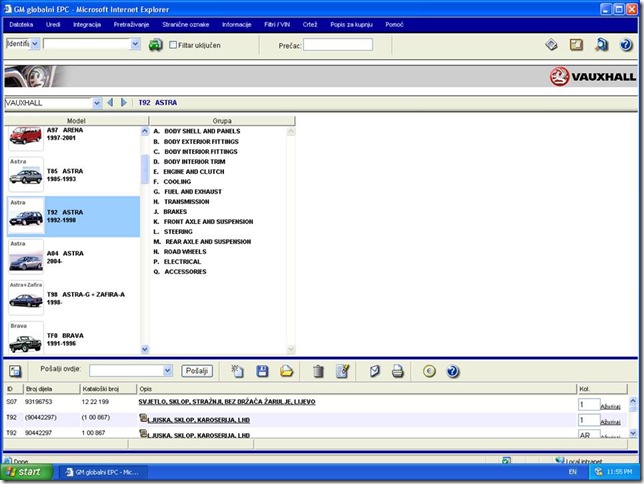Open the yellow notes board icon
Image resolution: width=644 pixels, height=484 pixels.
576,44
